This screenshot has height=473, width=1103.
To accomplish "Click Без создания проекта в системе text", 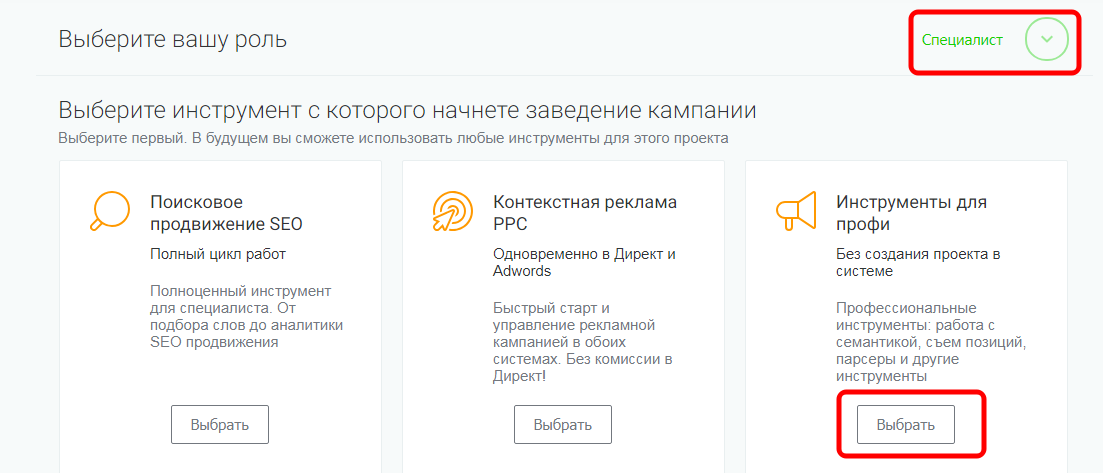I will [918, 262].
